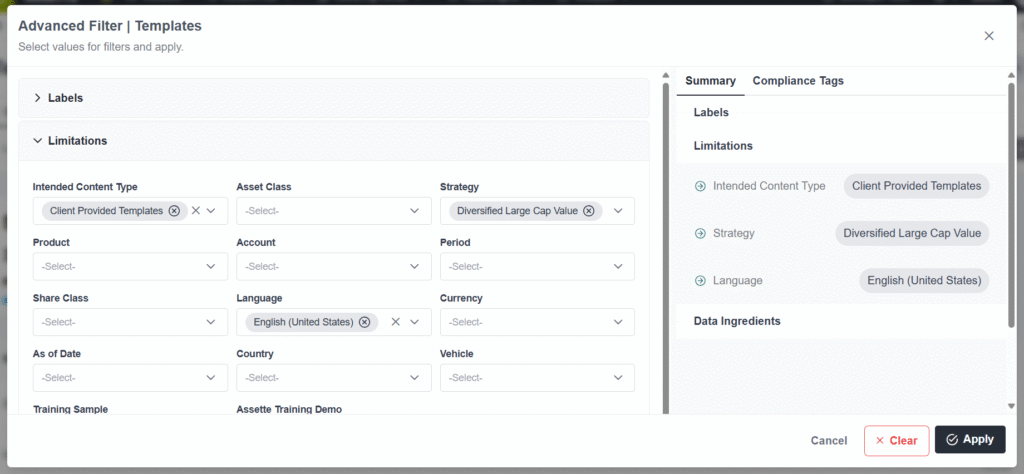Switch to the Compliance Tags tab
1024x474 pixels.
click(x=797, y=81)
